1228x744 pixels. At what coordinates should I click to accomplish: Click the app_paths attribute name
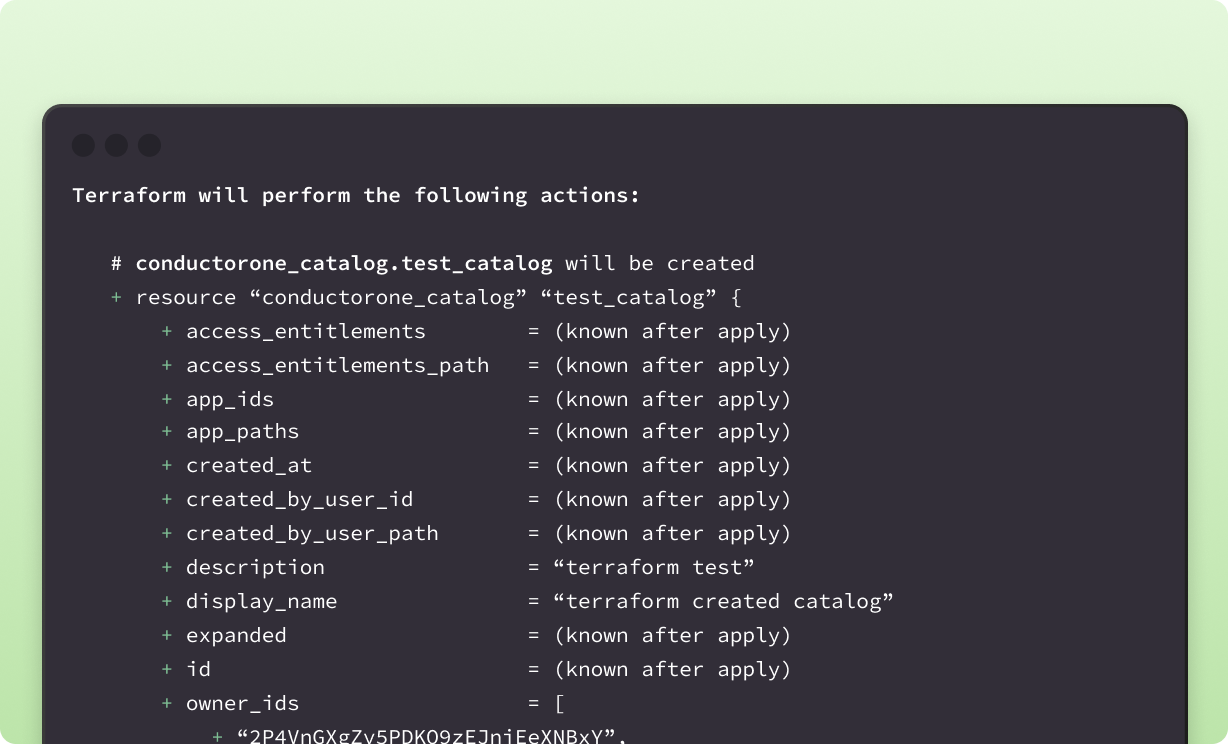tap(242, 432)
